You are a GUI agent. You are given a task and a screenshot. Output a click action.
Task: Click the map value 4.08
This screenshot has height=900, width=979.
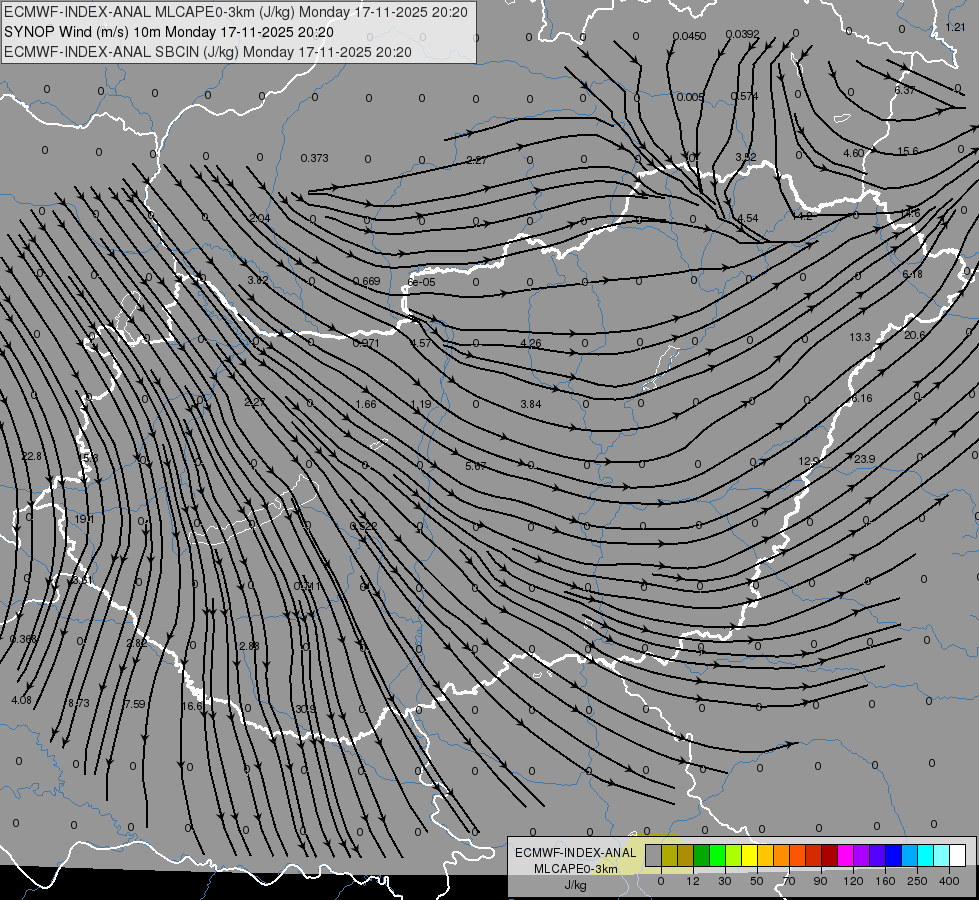coord(21,700)
